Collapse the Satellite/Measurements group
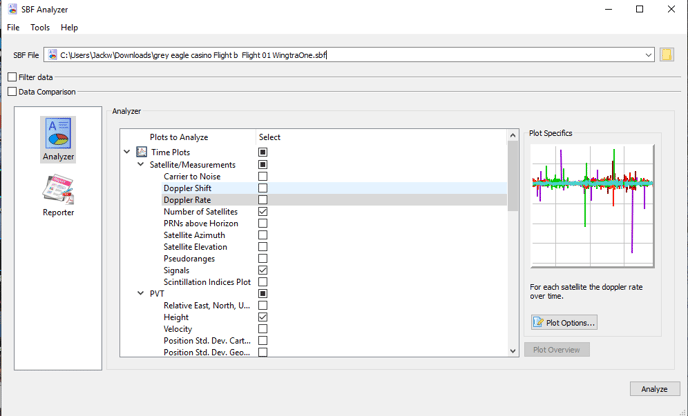 pyautogui.click(x=141, y=165)
